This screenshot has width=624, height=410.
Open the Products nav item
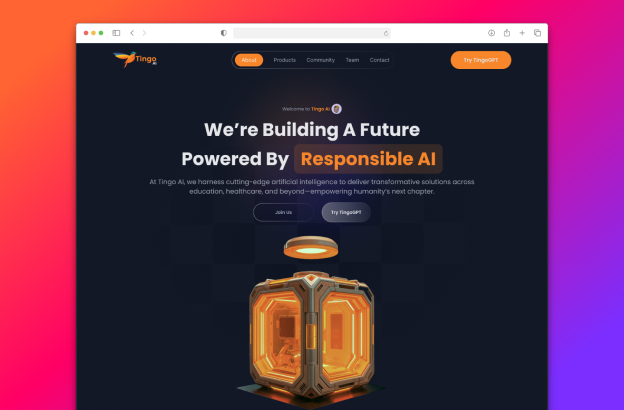click(x=285, y=60)
